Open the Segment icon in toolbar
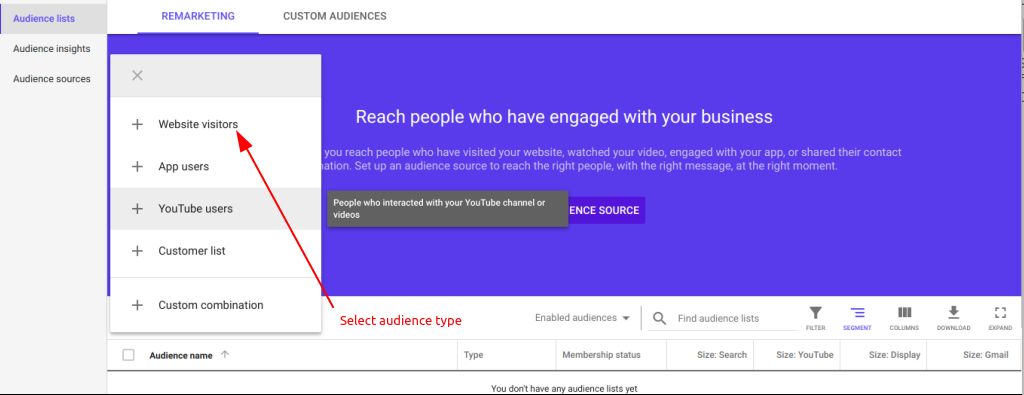This screenshot has height=395, width=1024. 857,312
